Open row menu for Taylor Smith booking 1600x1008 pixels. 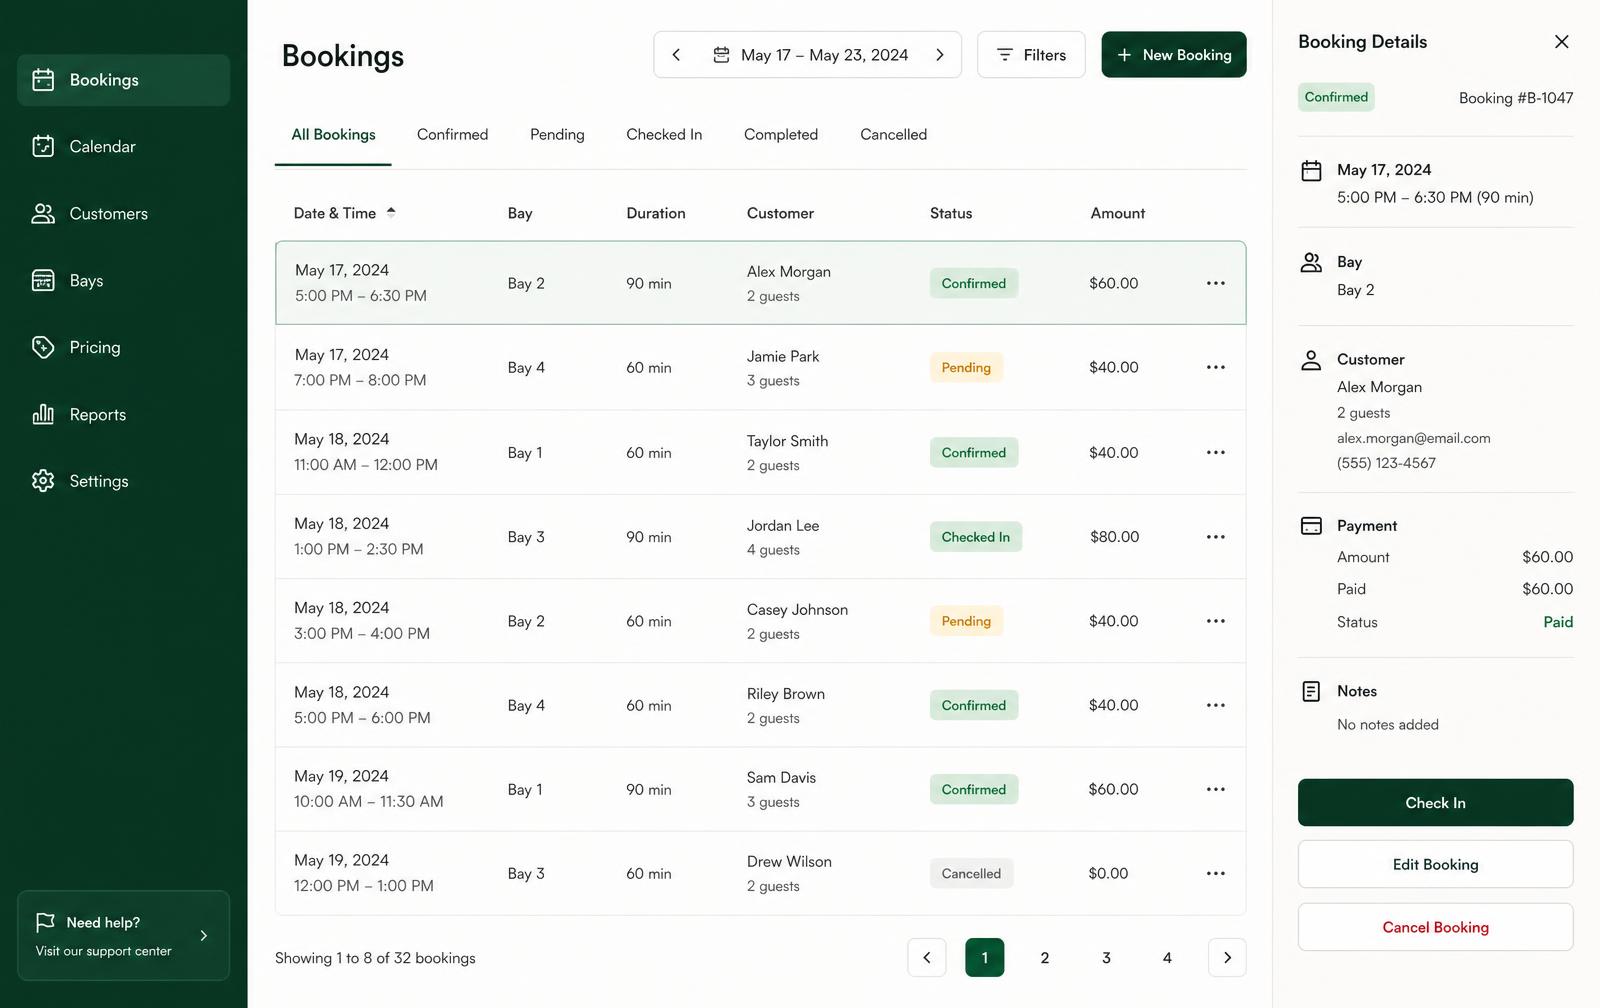coord(1215,452)
